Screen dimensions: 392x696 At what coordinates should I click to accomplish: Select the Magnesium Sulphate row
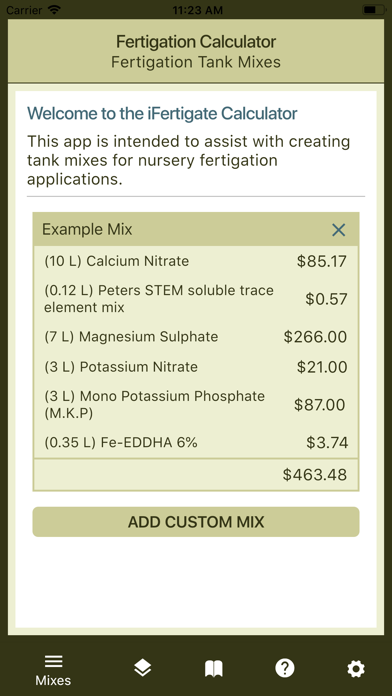coord(196,336)
